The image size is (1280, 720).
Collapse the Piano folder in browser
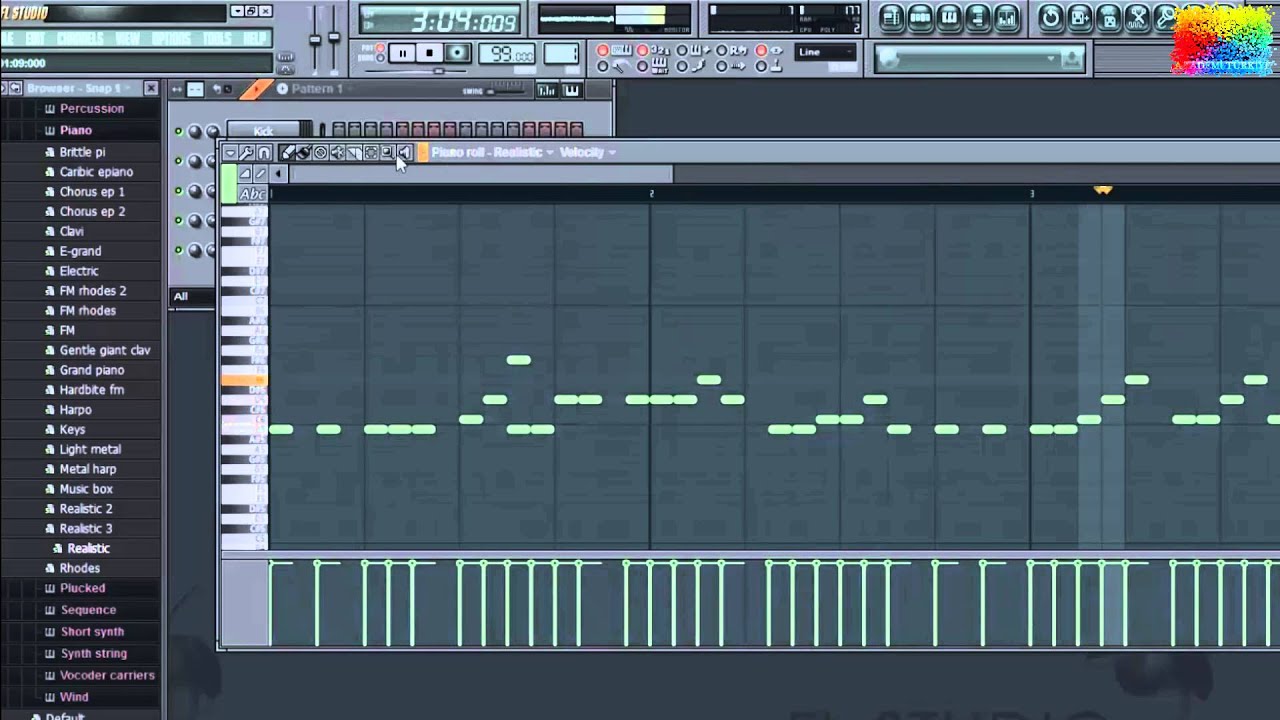pos(75,130)
